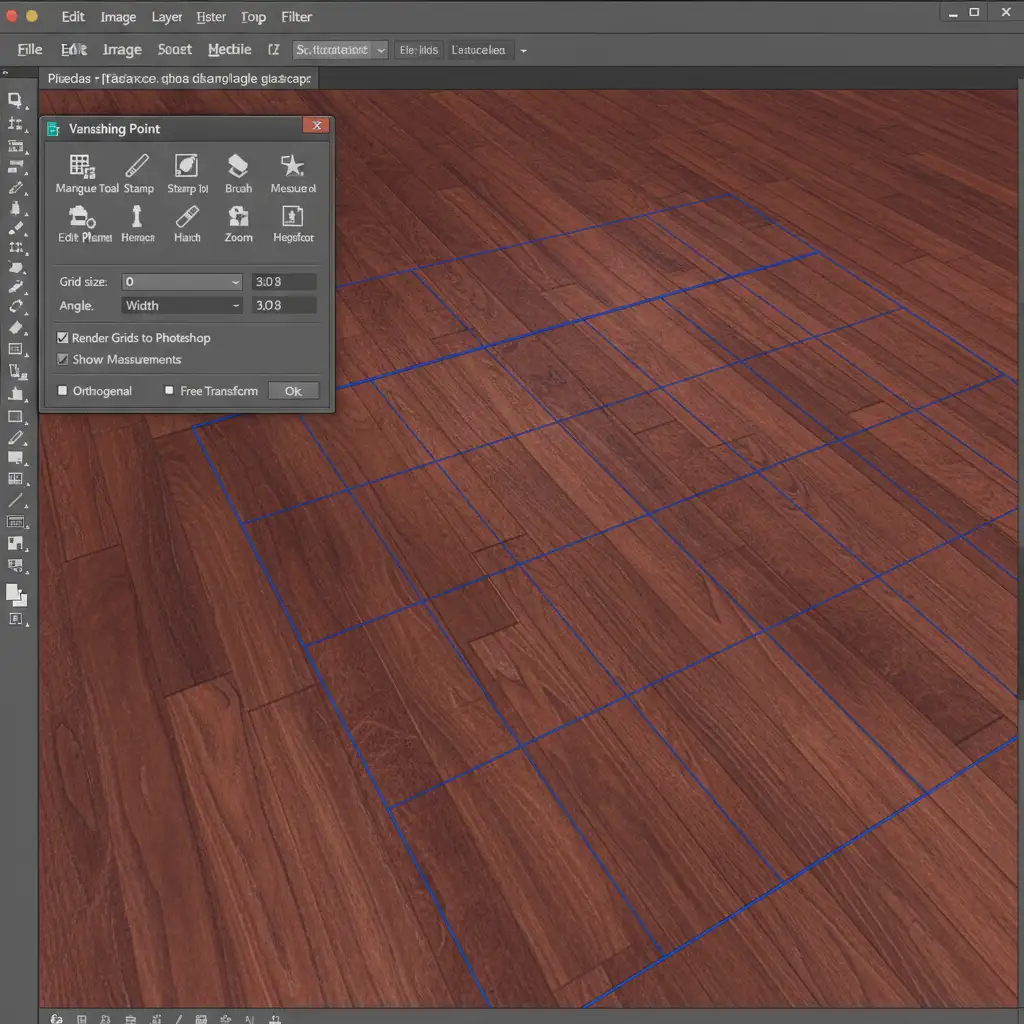Uncheck Render Grids to Photoshop
Image resolution: width=1024 pixels, height=1024 pixels.
[x=63, y=338]
